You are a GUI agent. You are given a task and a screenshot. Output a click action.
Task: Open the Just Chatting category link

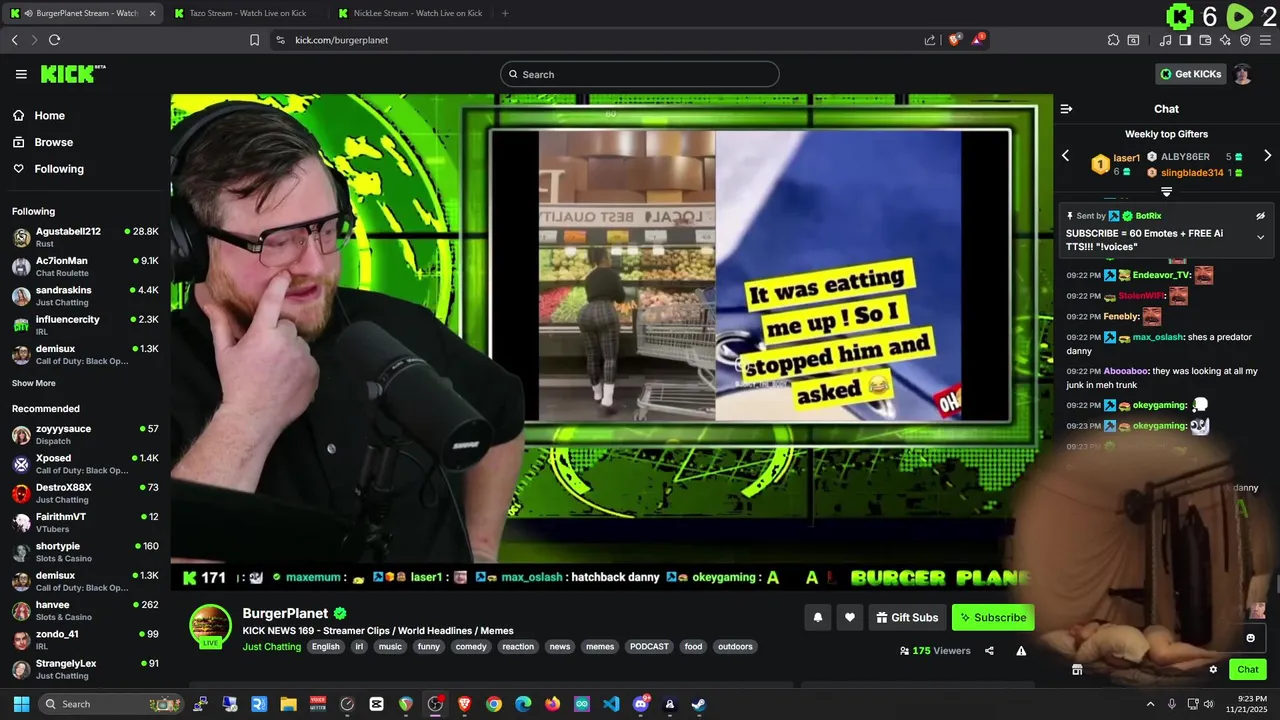tap(271, 647)
